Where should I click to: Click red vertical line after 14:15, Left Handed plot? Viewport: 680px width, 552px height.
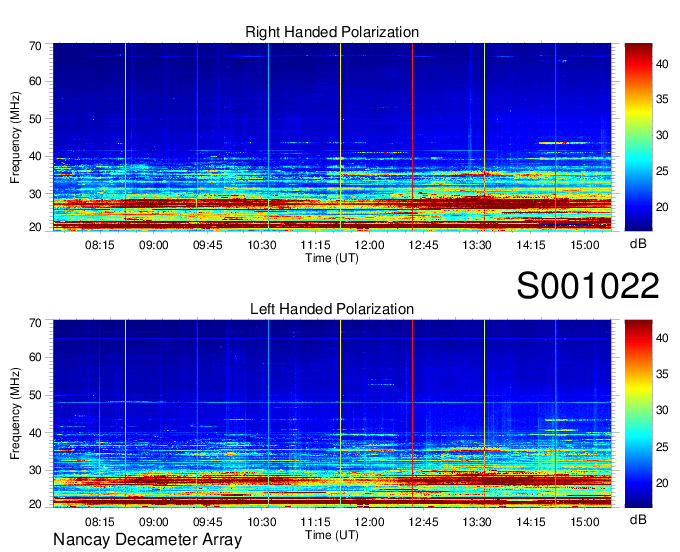[556, 413]
